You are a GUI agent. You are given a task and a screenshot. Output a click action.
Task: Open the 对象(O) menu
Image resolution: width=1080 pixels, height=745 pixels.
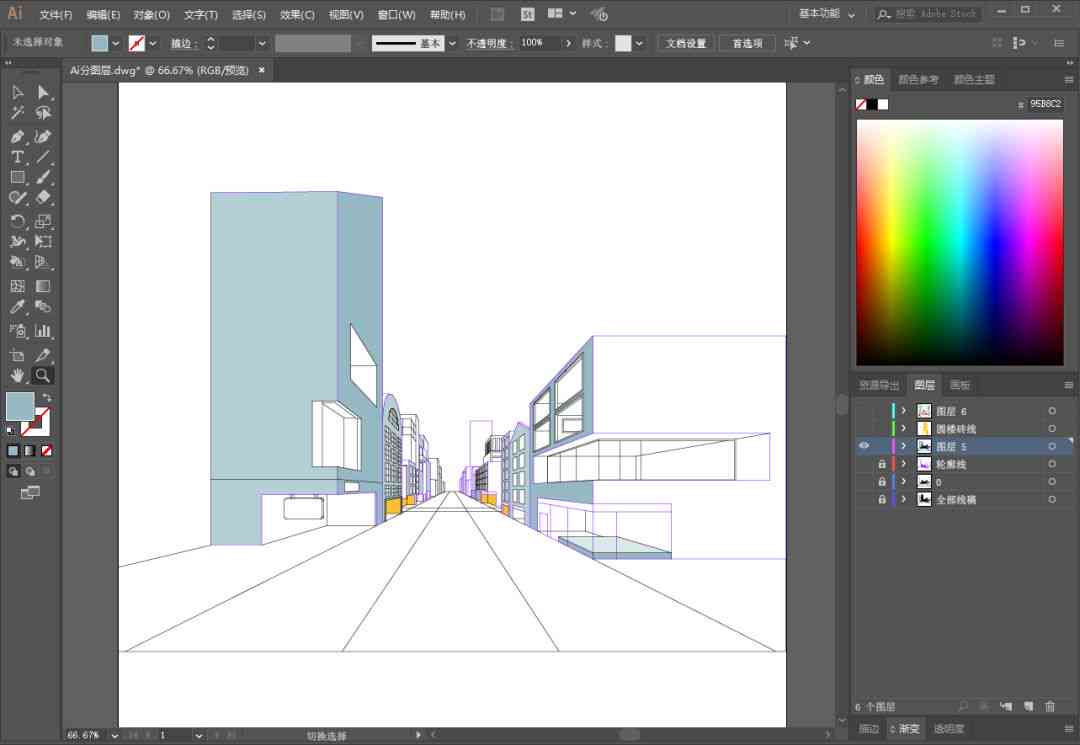click(152, 14)
